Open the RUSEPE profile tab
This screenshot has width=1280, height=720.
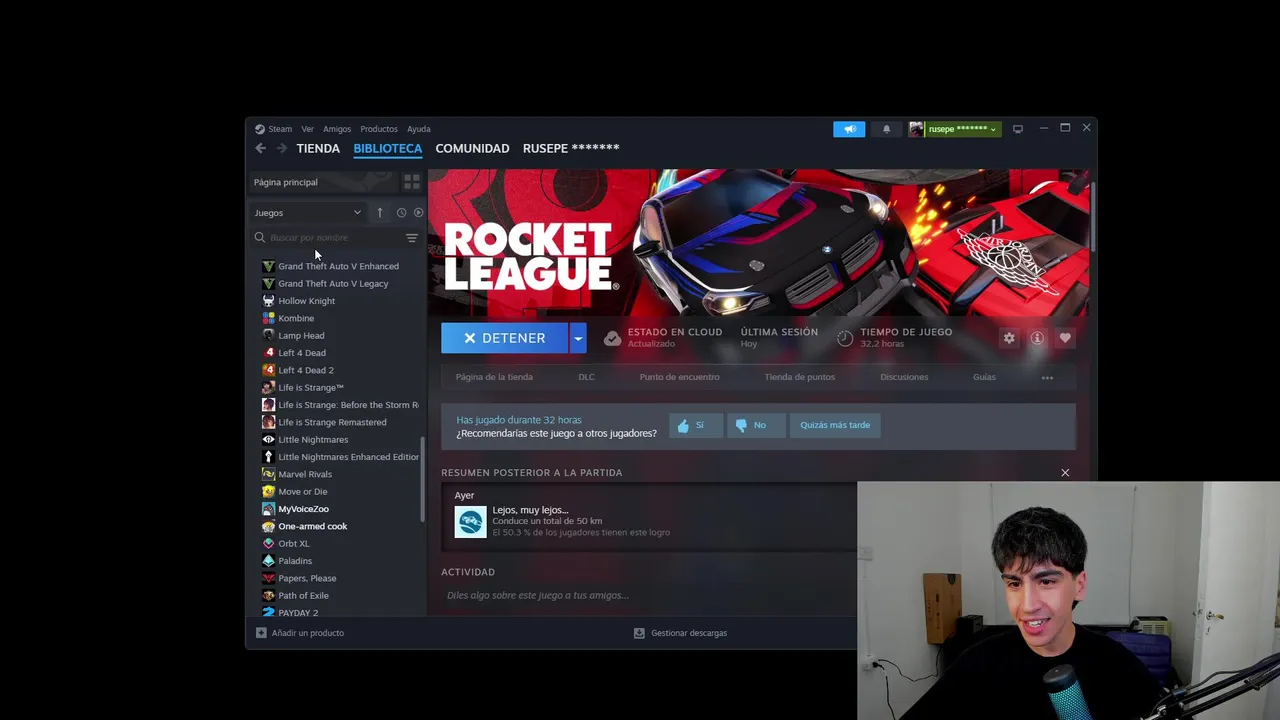tap(571, 148)
